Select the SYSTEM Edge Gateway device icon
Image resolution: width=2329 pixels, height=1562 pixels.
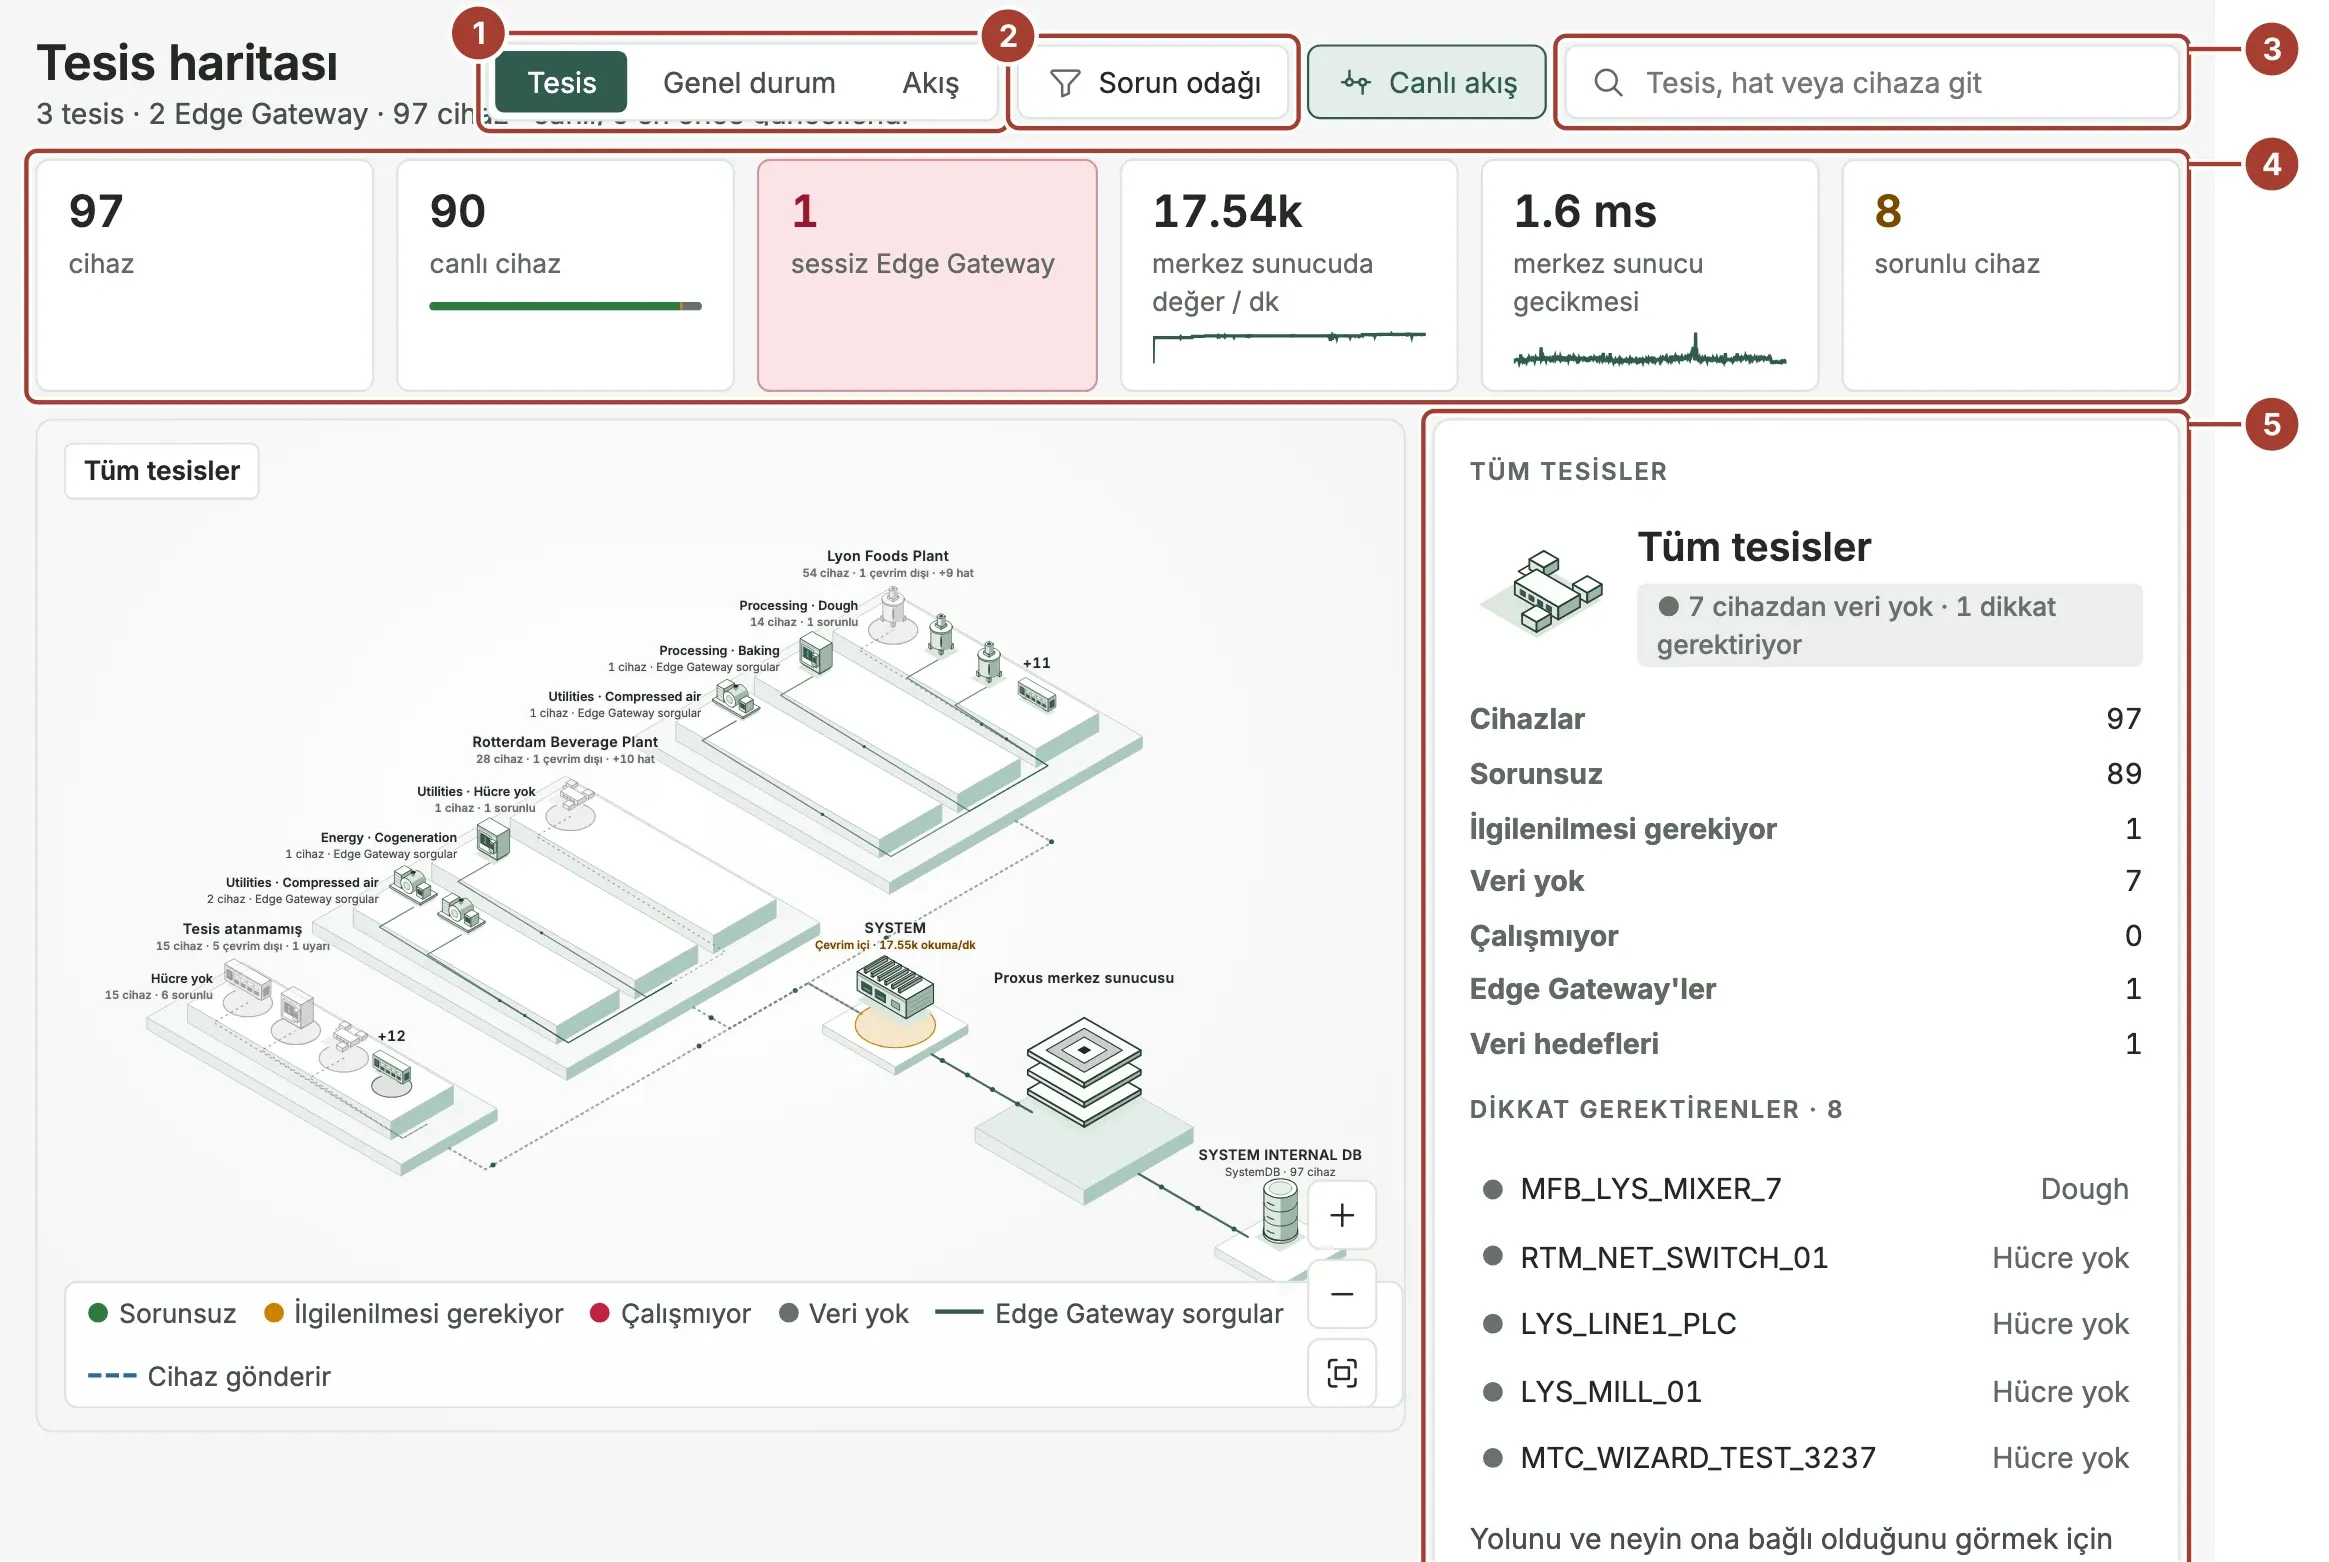point(895,988)
